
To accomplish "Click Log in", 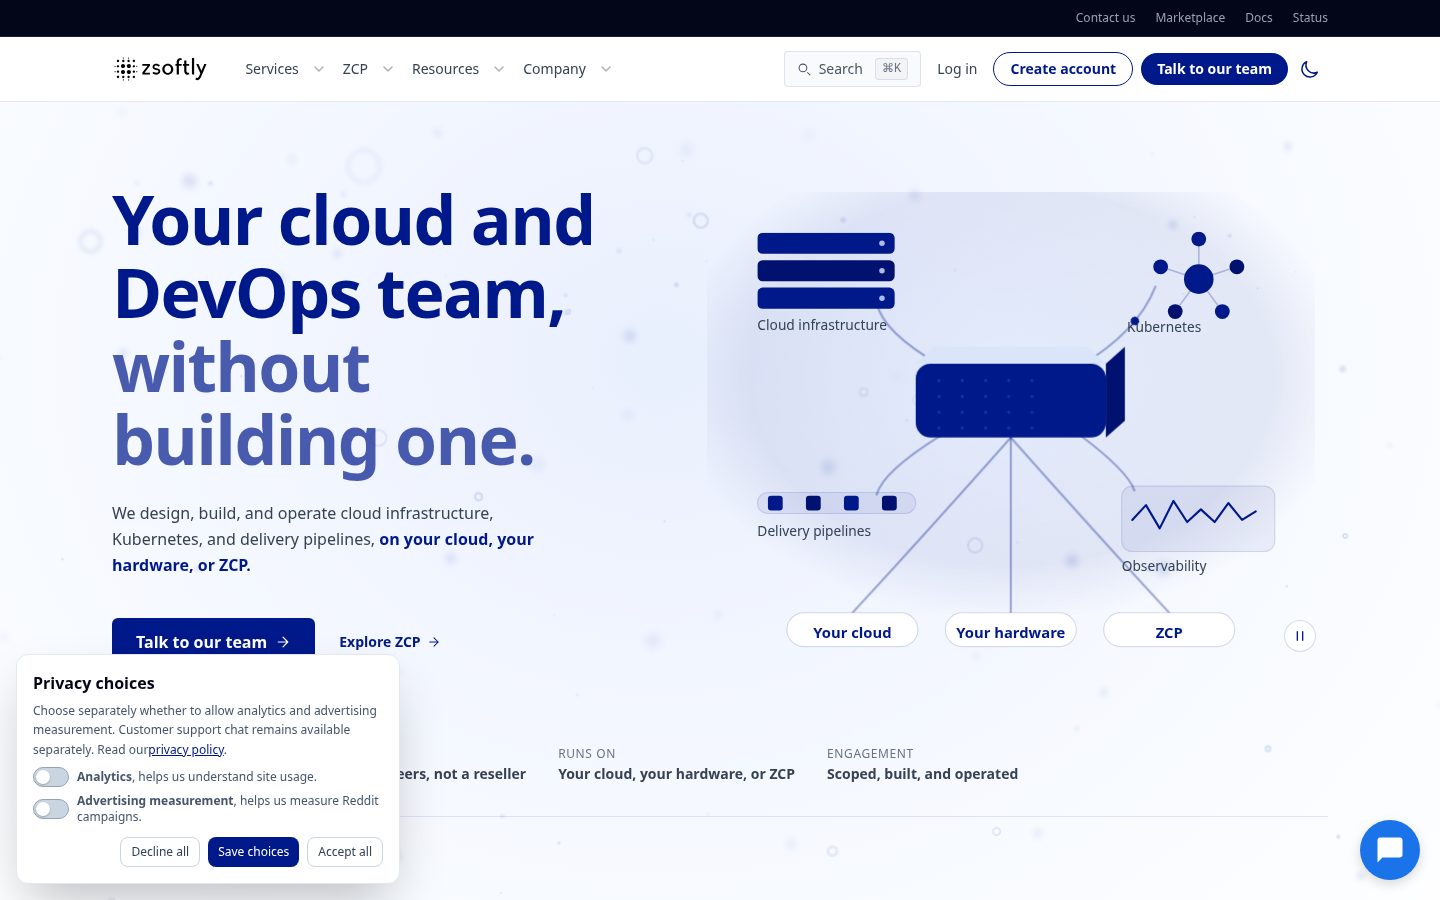I will 957,69.
